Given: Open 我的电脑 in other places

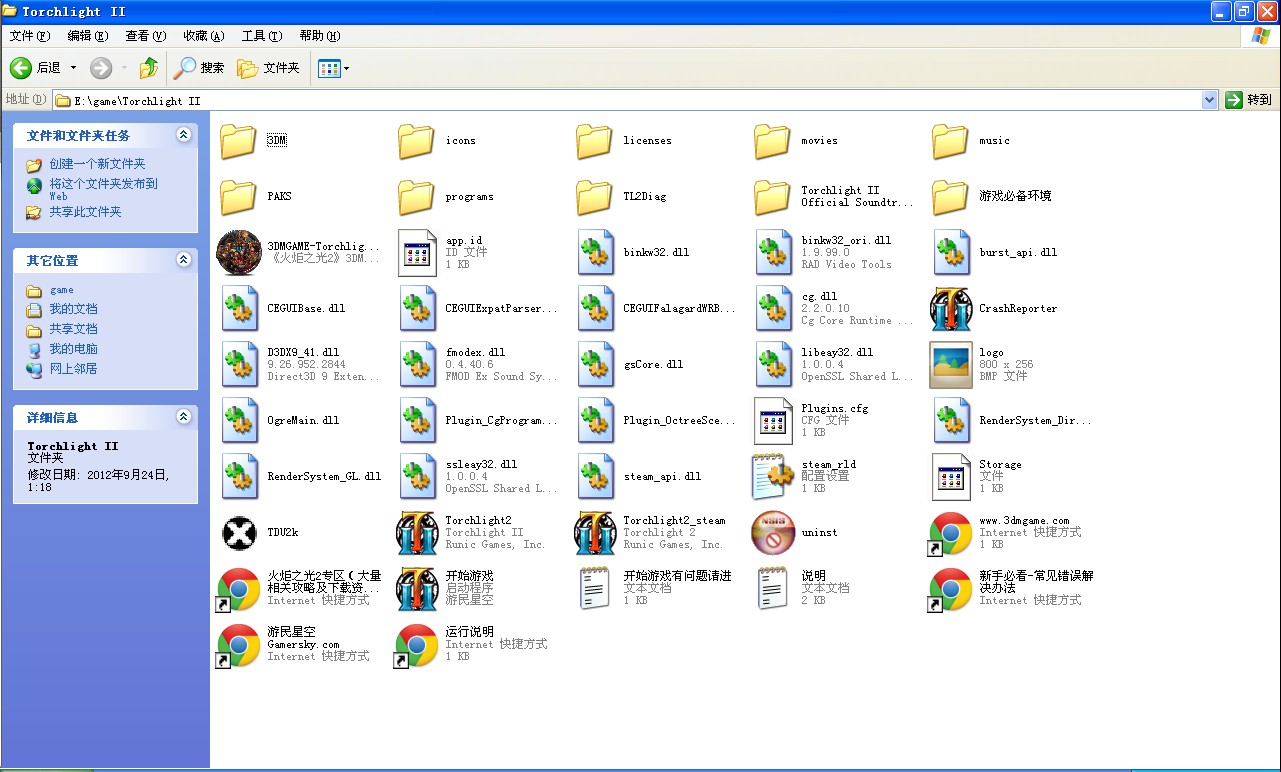Looking at the screenshot, I should (x=73, y=349).
